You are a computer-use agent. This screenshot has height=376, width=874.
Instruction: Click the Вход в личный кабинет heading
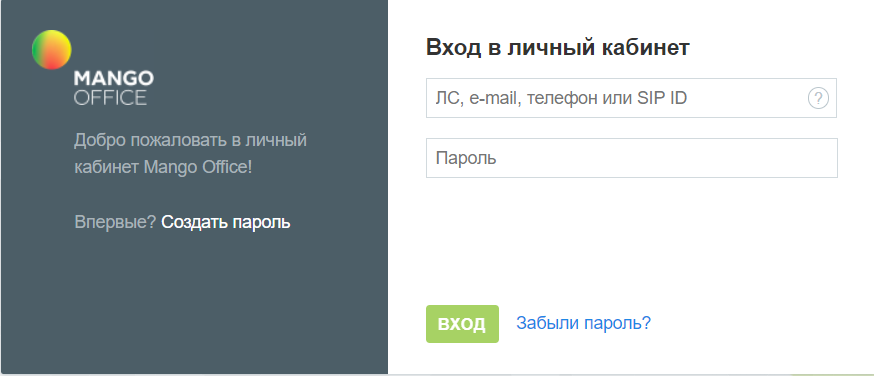click(557, 48)
